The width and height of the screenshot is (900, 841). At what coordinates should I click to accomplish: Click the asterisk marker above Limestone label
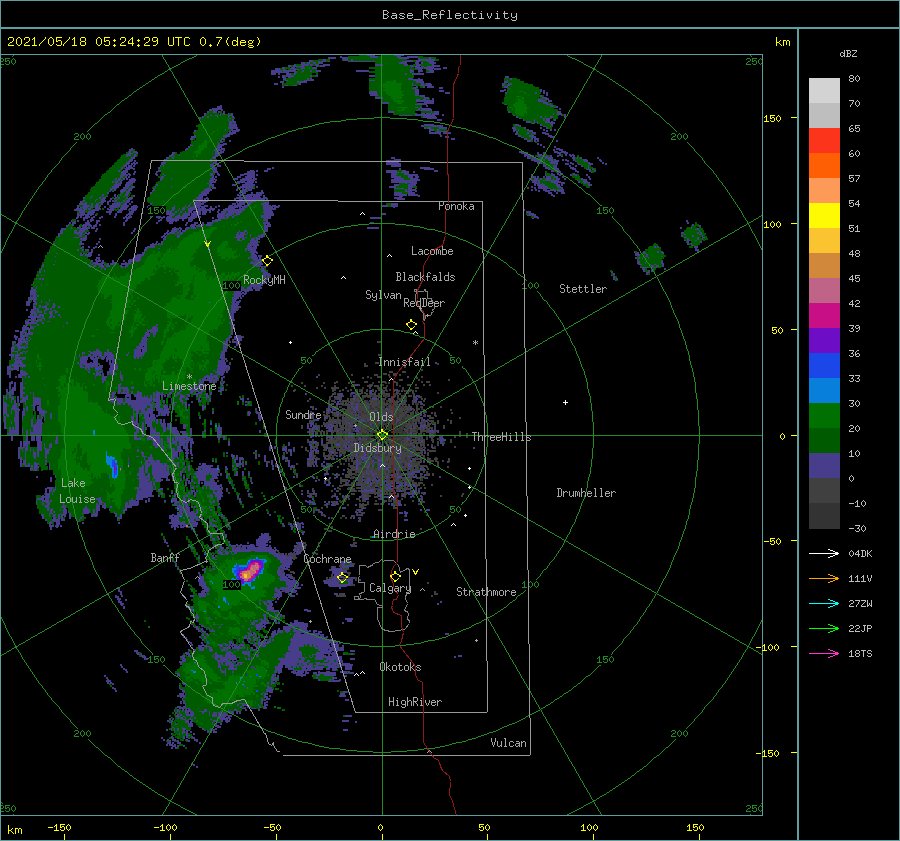point(189,377)
